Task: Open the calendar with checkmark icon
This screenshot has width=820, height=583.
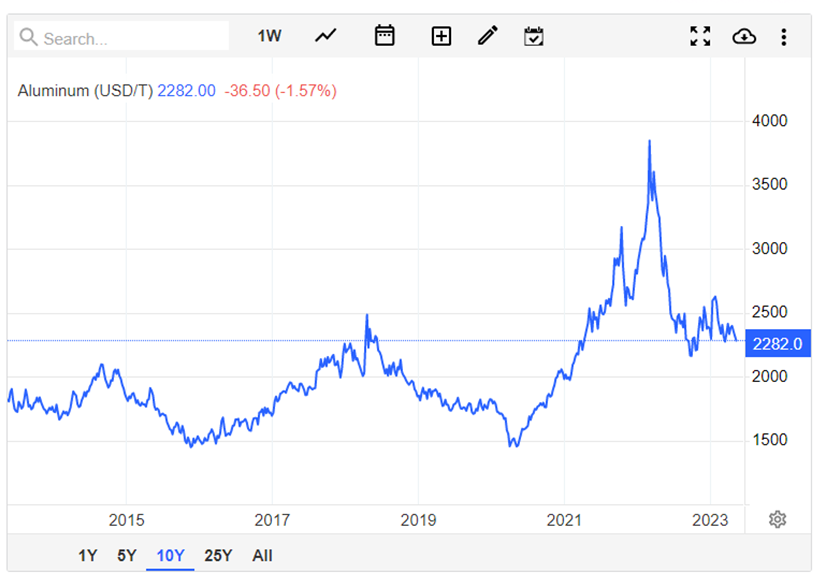Action: [534, 37]
